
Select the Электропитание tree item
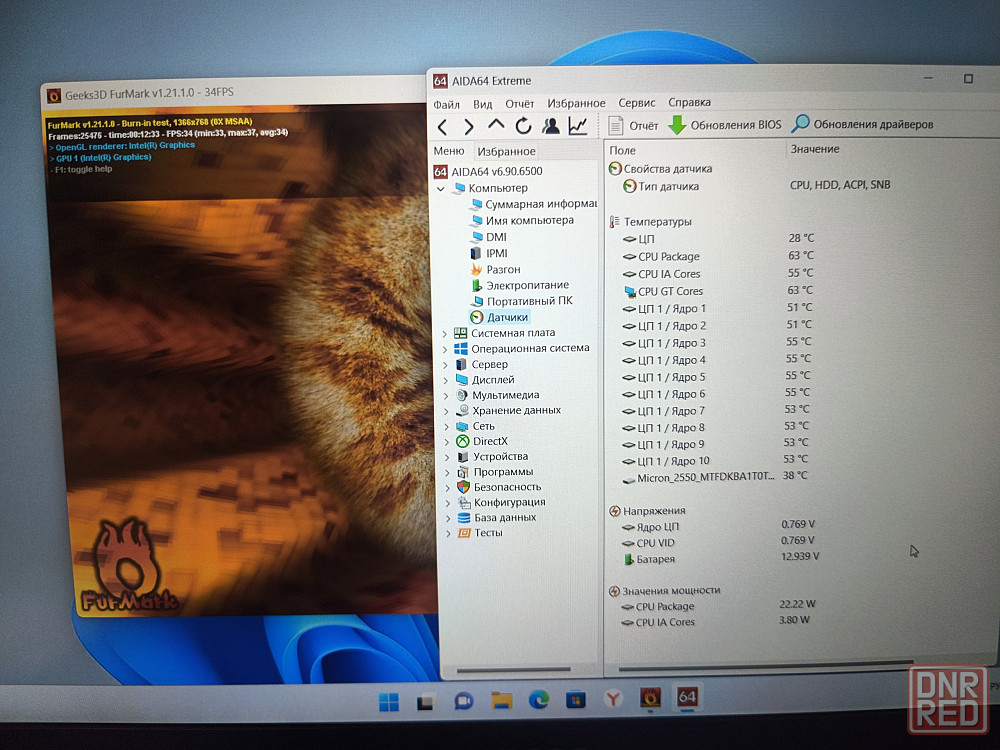(x=520, y=285)
